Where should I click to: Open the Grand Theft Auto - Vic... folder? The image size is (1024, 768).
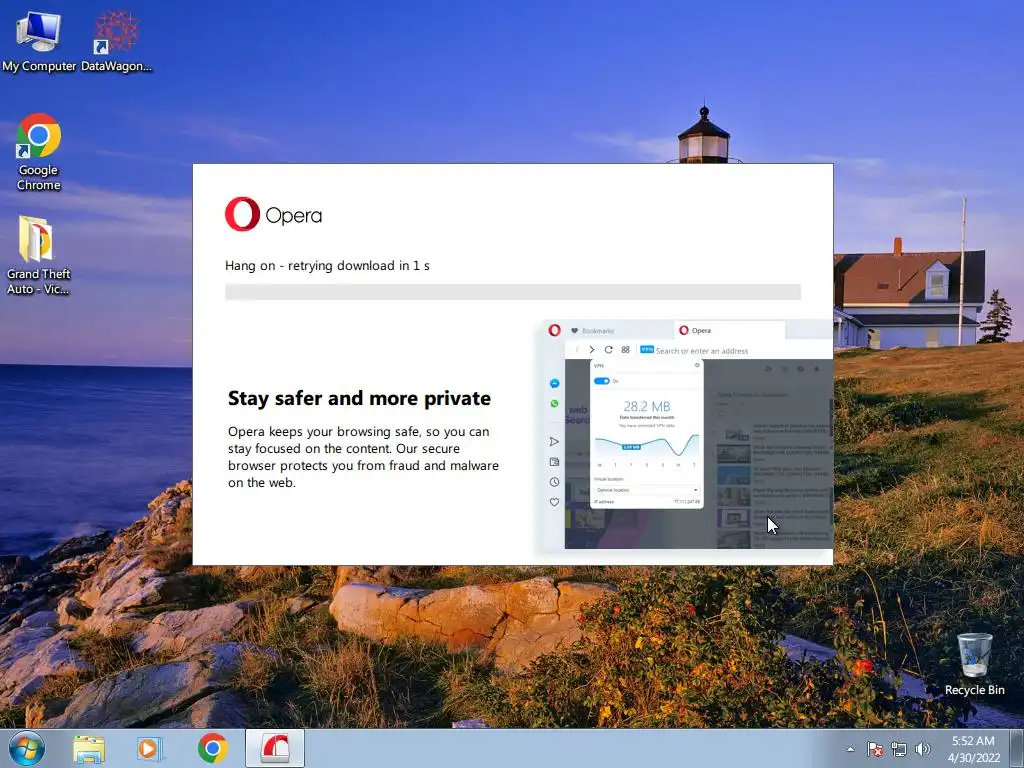39,255
